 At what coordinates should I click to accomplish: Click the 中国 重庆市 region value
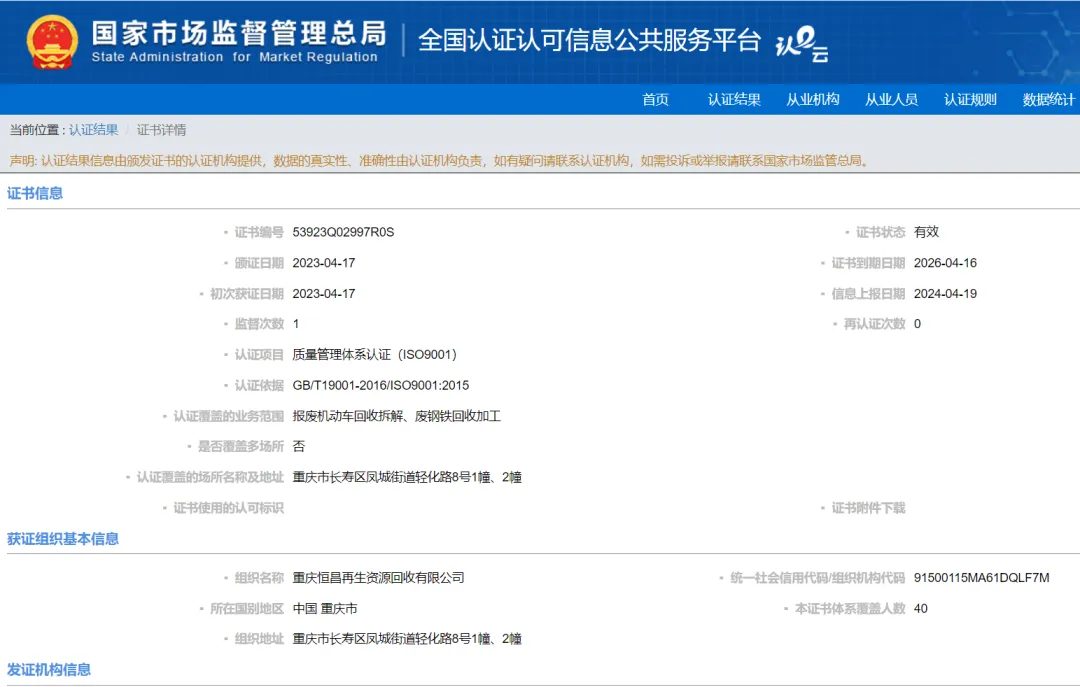pyautogui.click(x=325, y=609)
